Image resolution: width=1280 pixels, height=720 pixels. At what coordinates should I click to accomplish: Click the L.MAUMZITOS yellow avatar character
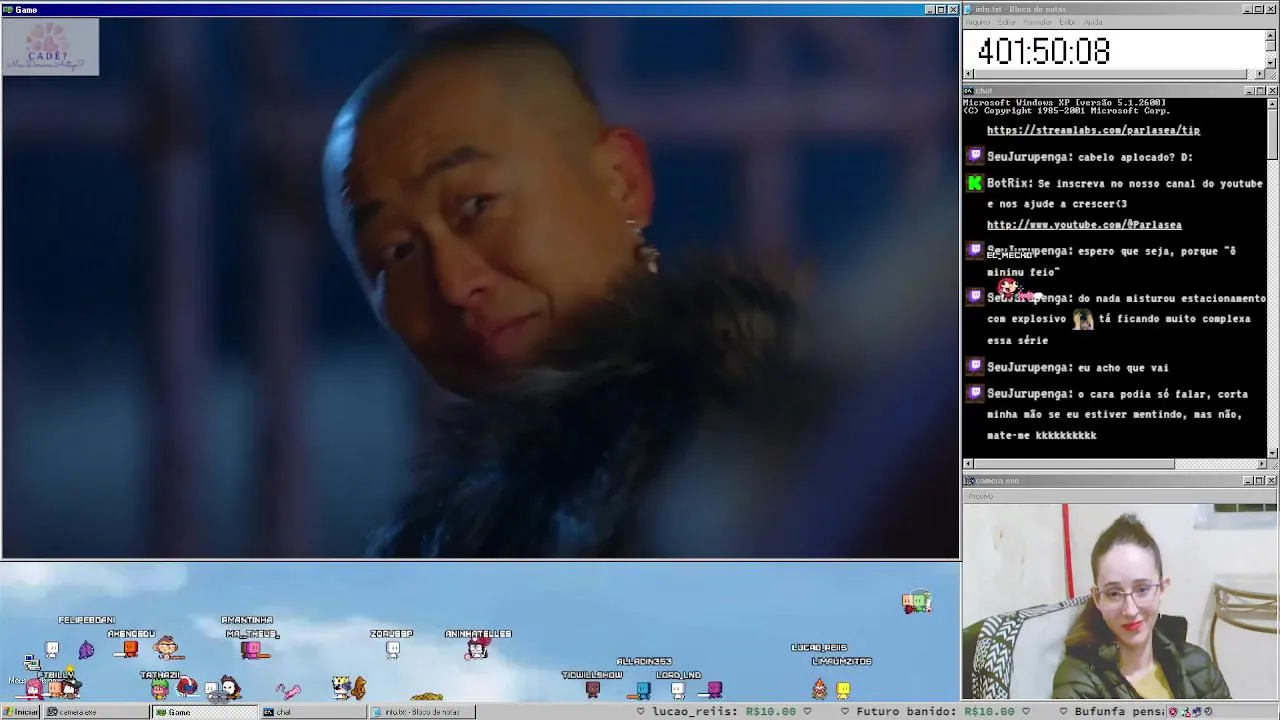843,689
